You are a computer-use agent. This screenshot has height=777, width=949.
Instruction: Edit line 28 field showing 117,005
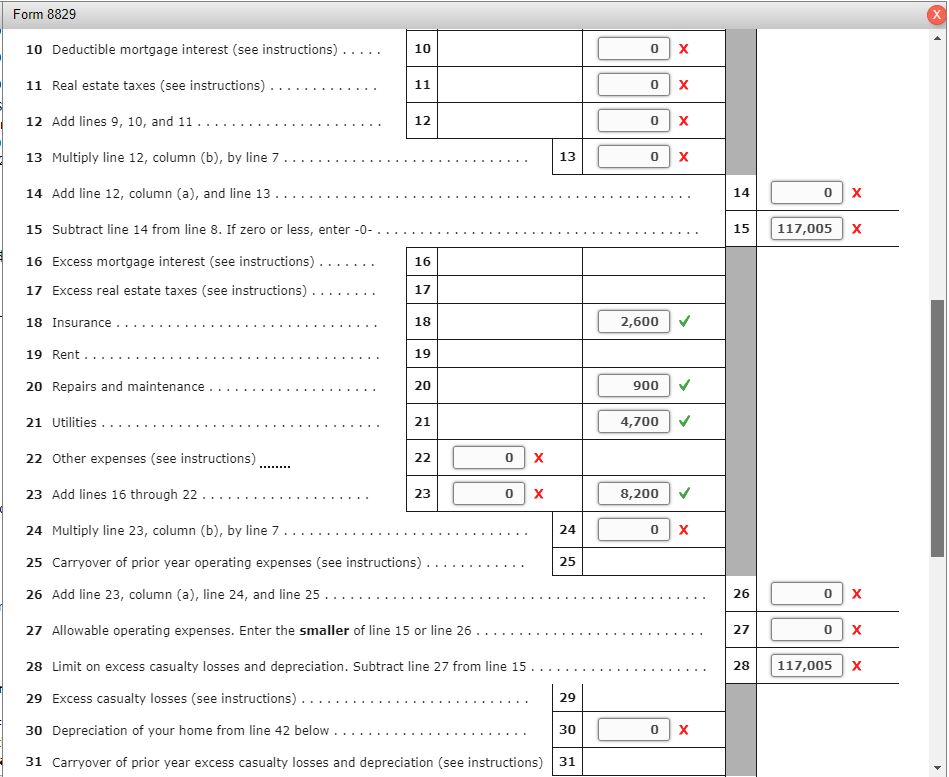tap(806, 666)
